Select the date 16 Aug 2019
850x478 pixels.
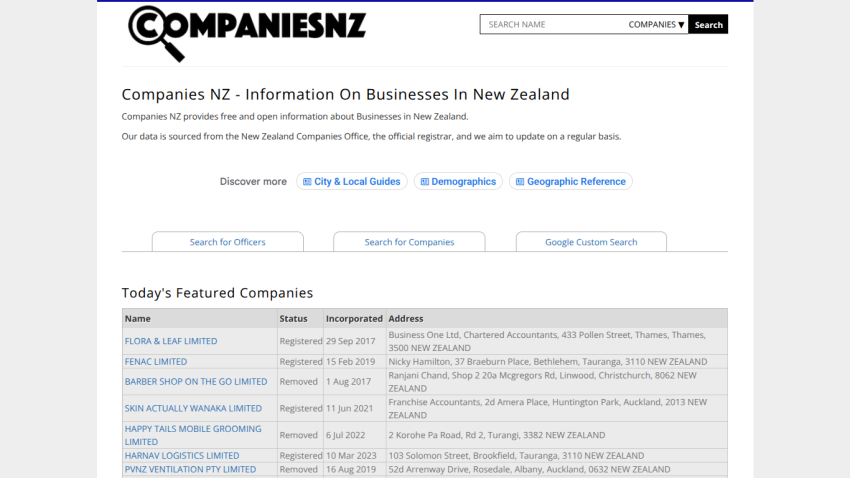tap(351, 469)
